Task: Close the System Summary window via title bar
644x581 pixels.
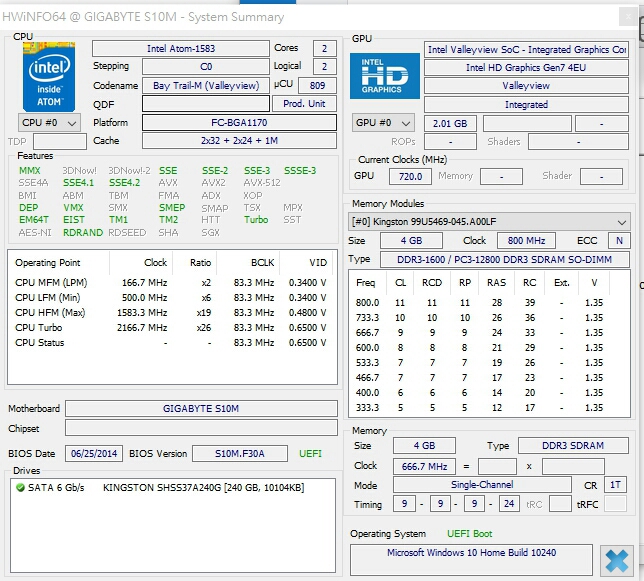Action: 628,17
